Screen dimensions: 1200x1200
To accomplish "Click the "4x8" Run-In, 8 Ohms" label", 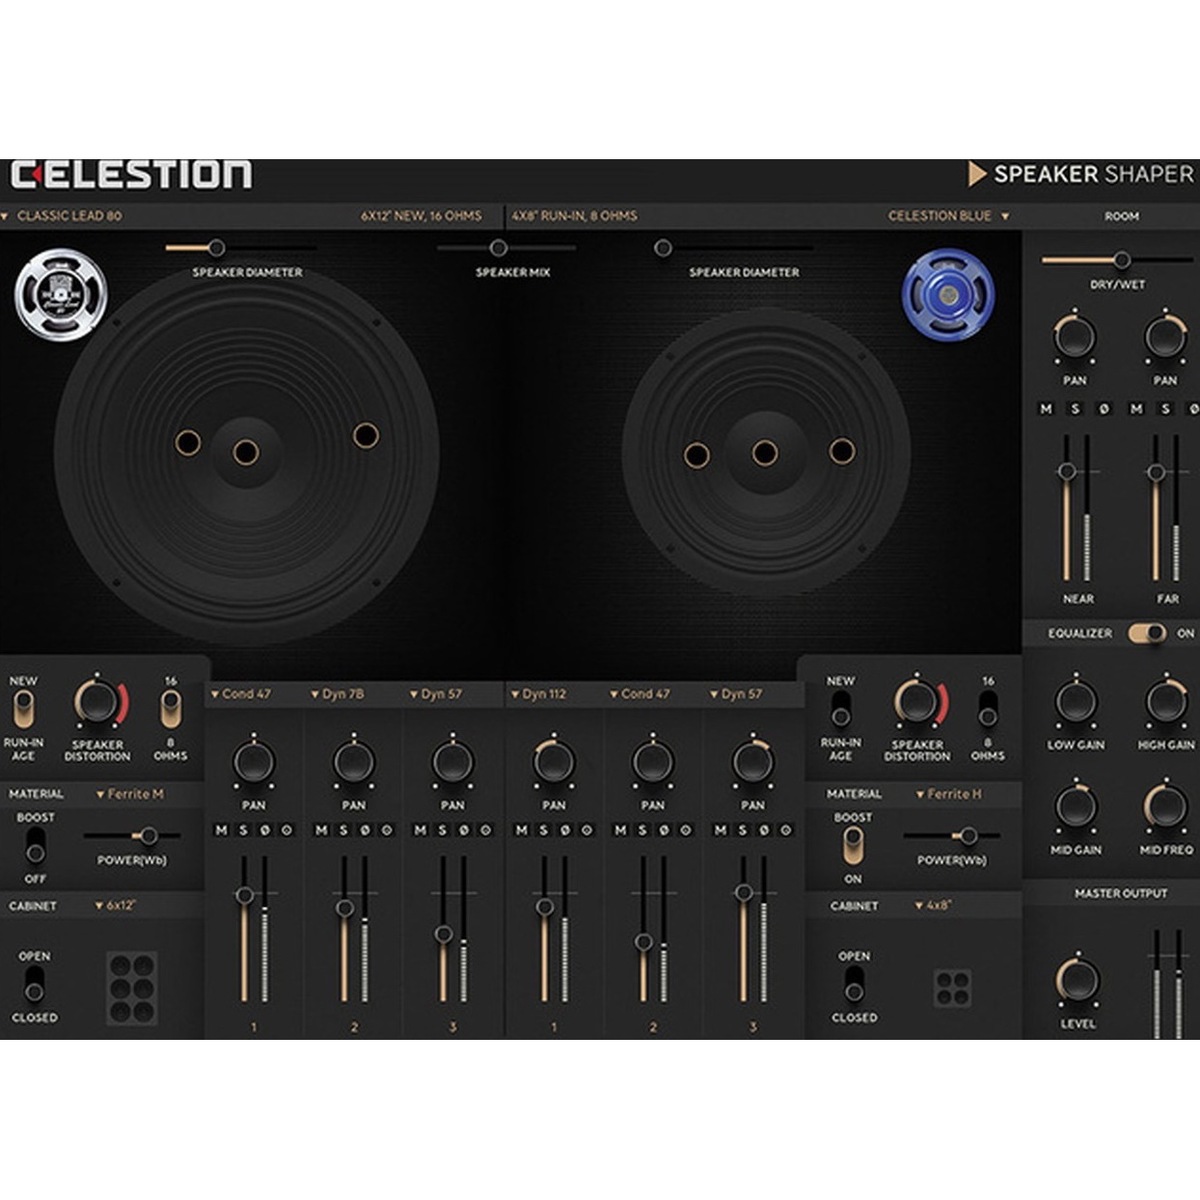I will [574, 216].
